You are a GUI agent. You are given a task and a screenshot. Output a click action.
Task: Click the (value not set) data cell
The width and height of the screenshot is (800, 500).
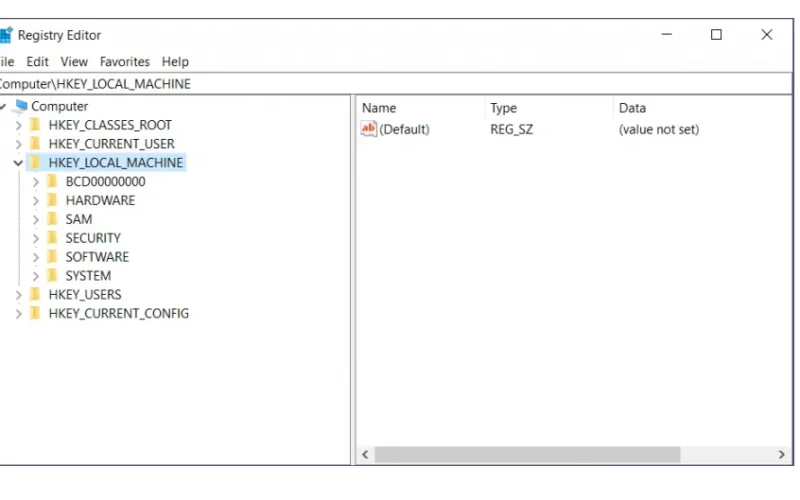659,130
